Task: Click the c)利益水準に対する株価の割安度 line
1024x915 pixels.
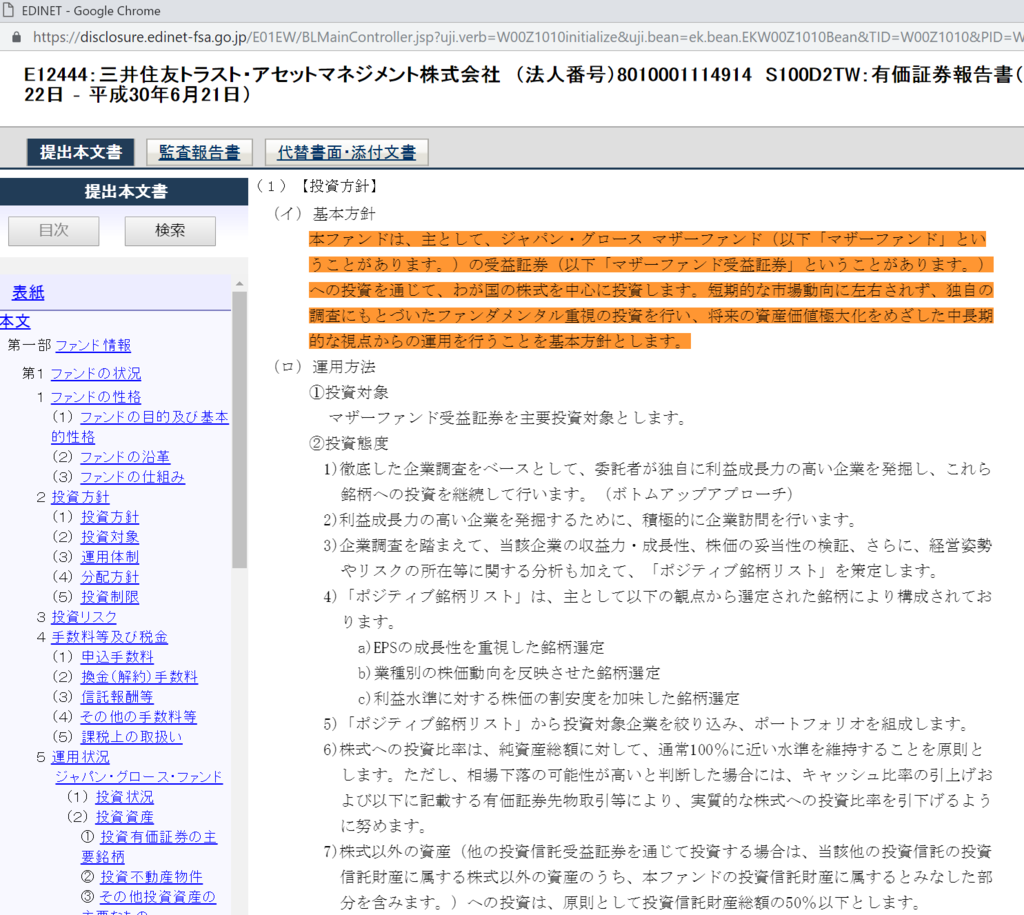Action: (549, 698)
